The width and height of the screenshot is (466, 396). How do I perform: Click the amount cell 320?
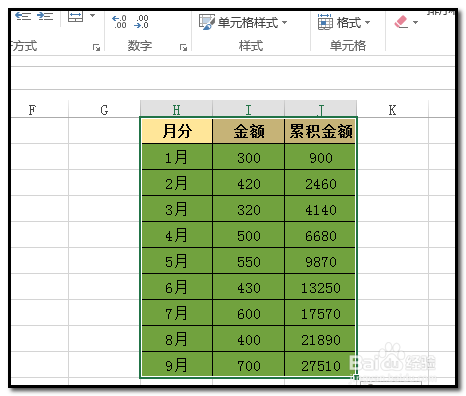(x=249, y=209)
